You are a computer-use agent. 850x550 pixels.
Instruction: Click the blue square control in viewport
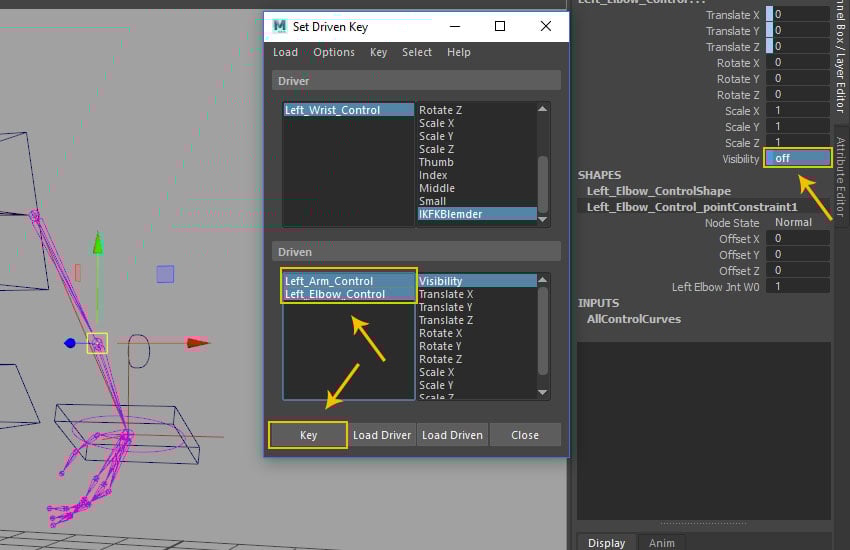click(165, 273)
